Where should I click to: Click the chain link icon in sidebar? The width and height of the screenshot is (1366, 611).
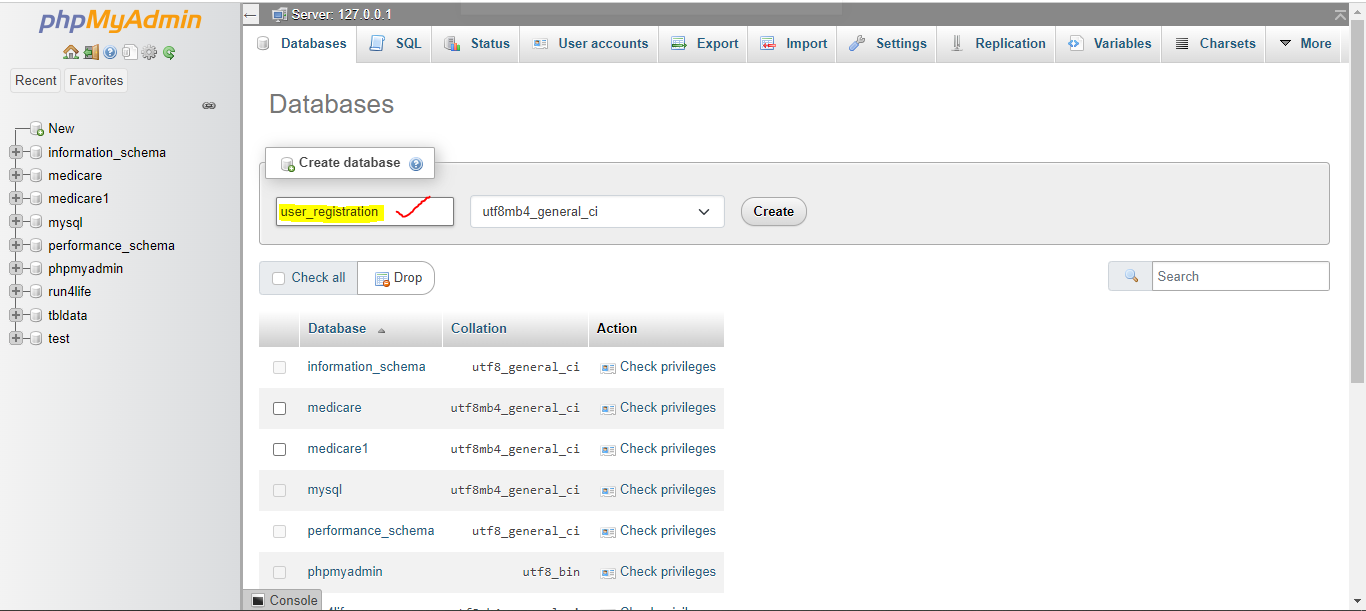[x=209, y=105]
